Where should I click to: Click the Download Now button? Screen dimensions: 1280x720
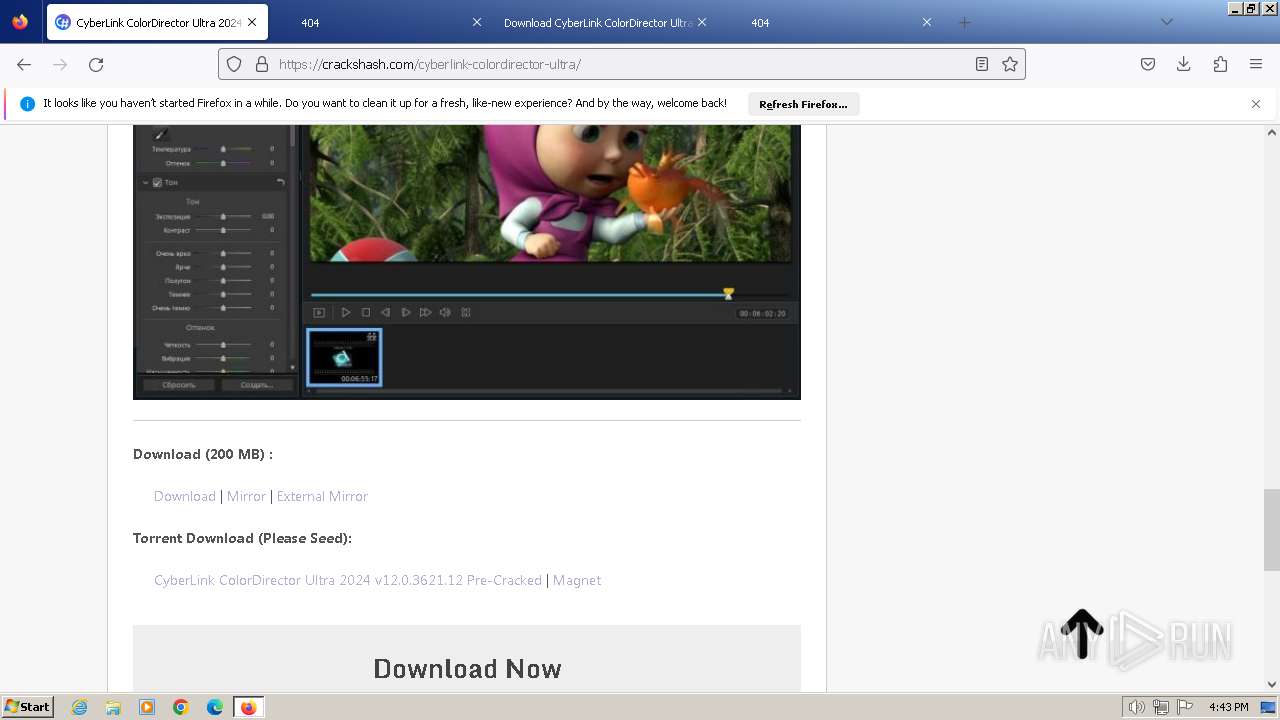click(x=467, y=668)
